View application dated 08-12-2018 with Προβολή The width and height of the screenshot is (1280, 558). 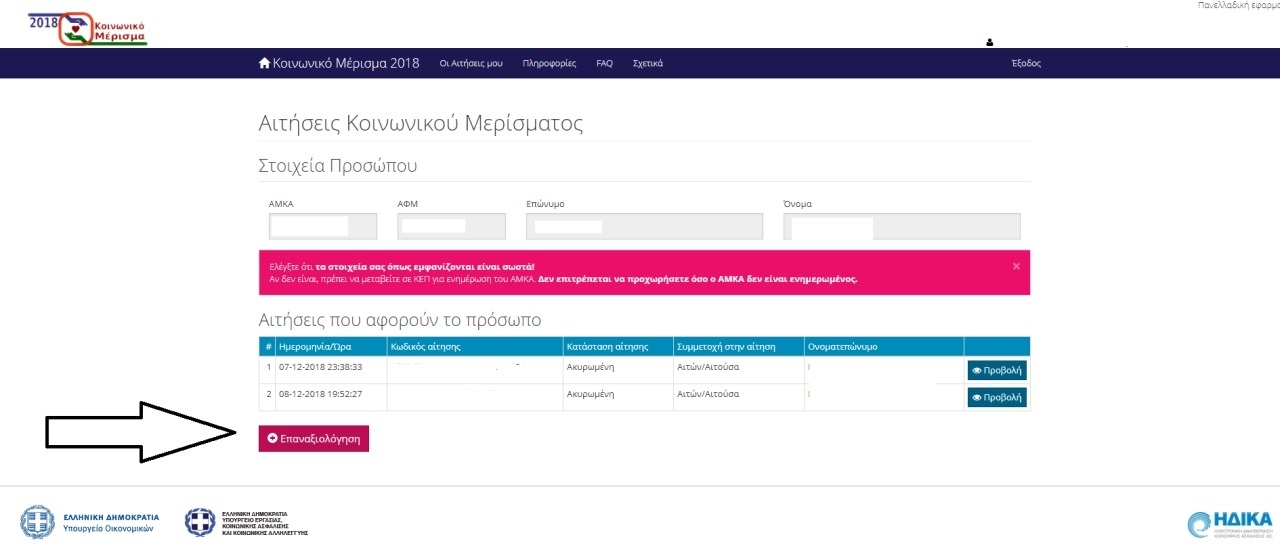click(997, 397)
